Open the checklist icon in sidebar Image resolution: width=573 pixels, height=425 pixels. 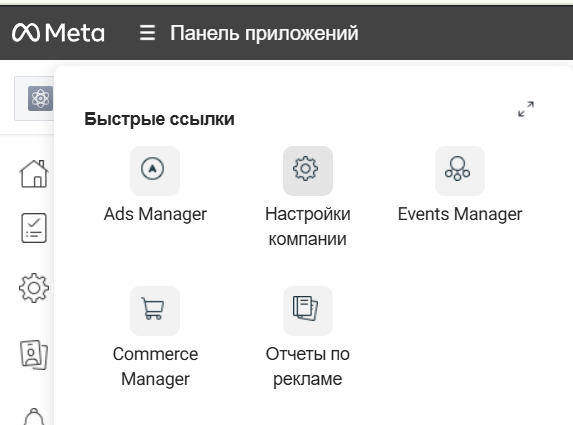34,228
